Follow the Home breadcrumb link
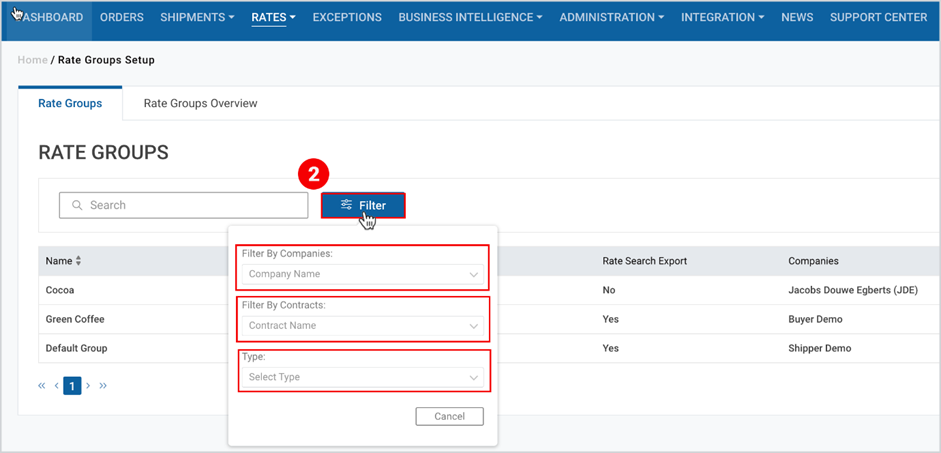 pos(32,60)
